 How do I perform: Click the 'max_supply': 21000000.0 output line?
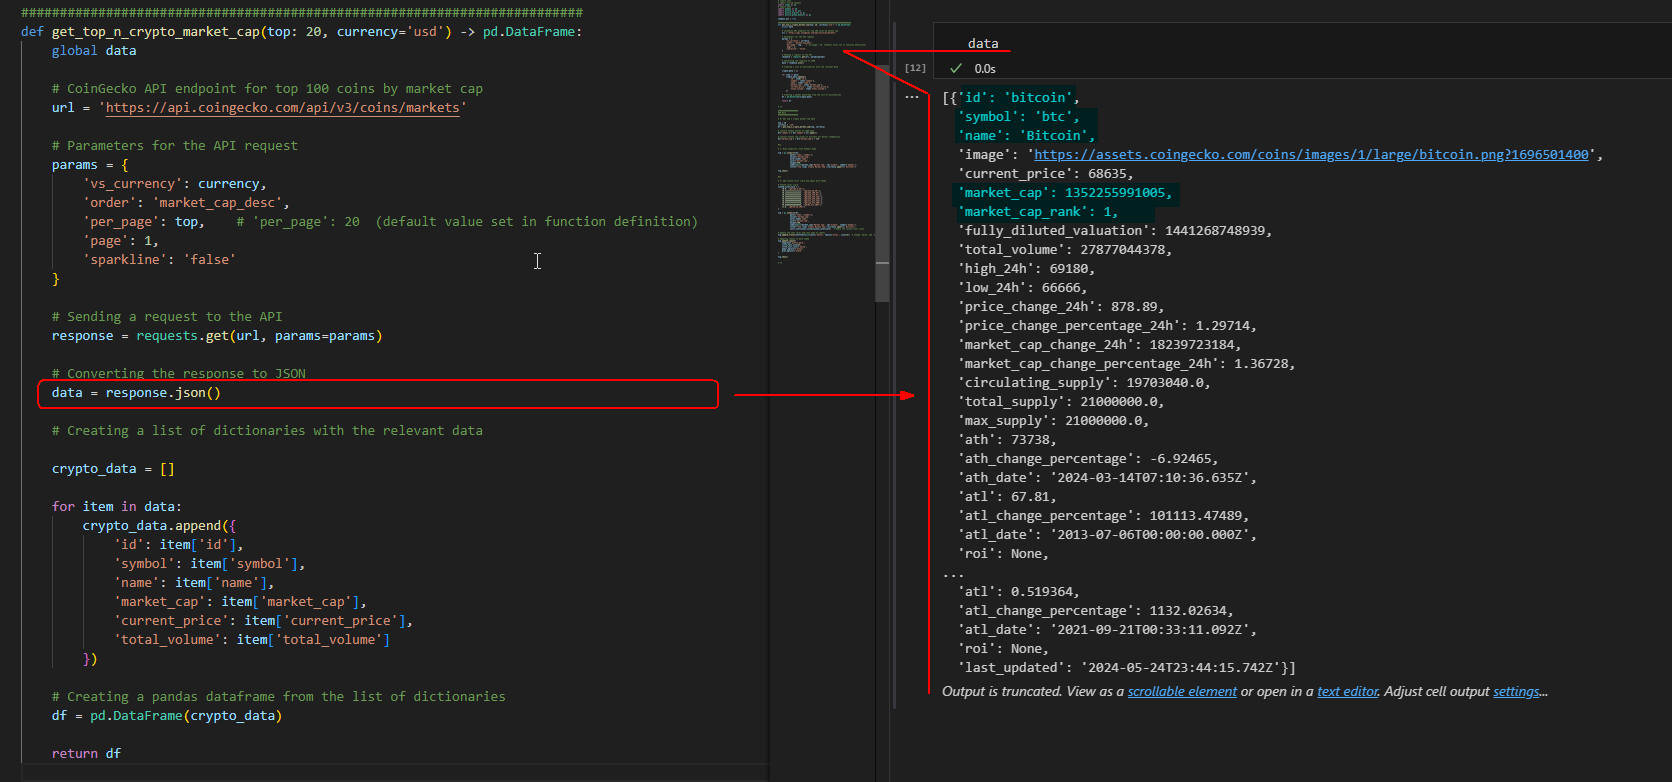point(1053,421)
